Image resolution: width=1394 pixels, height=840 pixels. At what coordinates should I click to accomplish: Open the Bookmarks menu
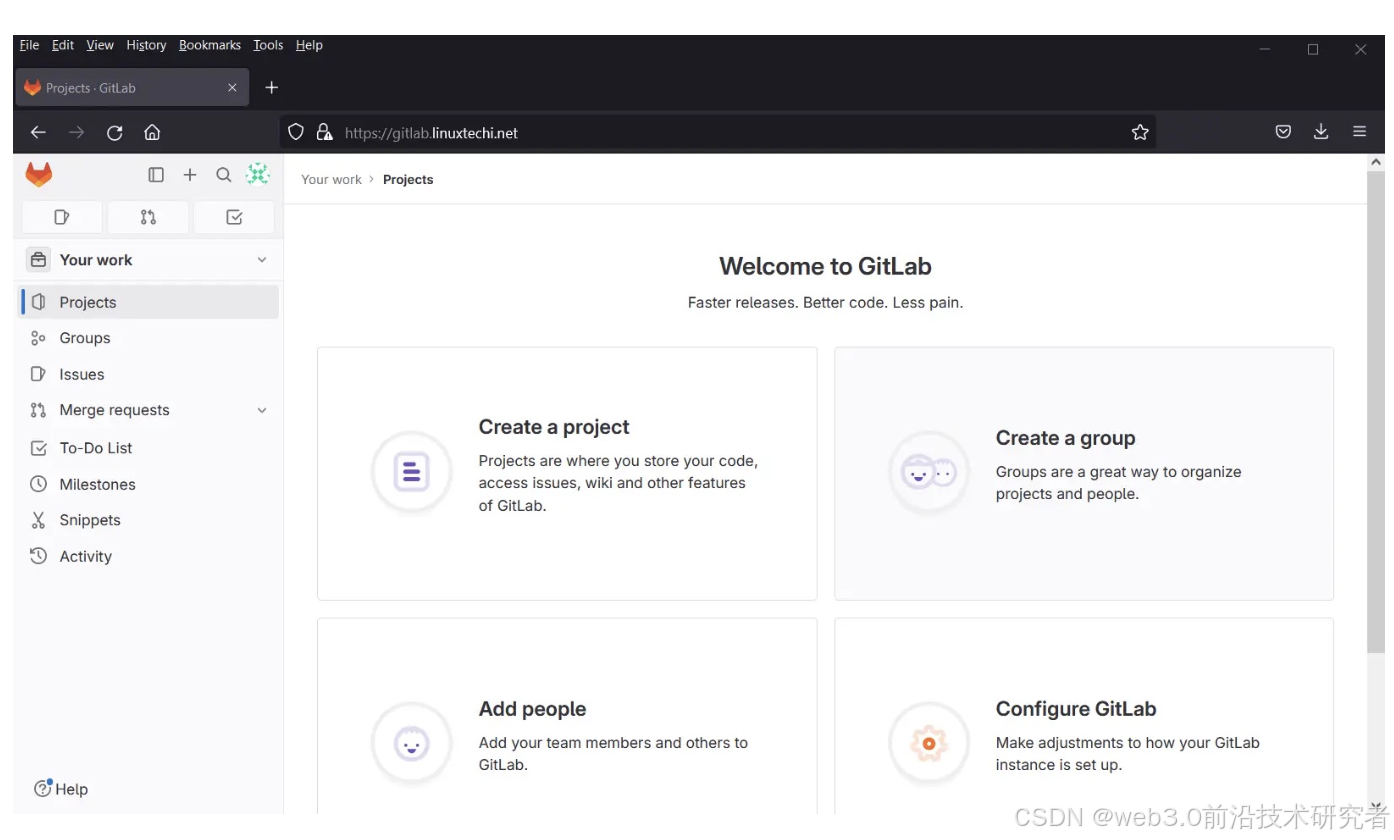point(209,44)
